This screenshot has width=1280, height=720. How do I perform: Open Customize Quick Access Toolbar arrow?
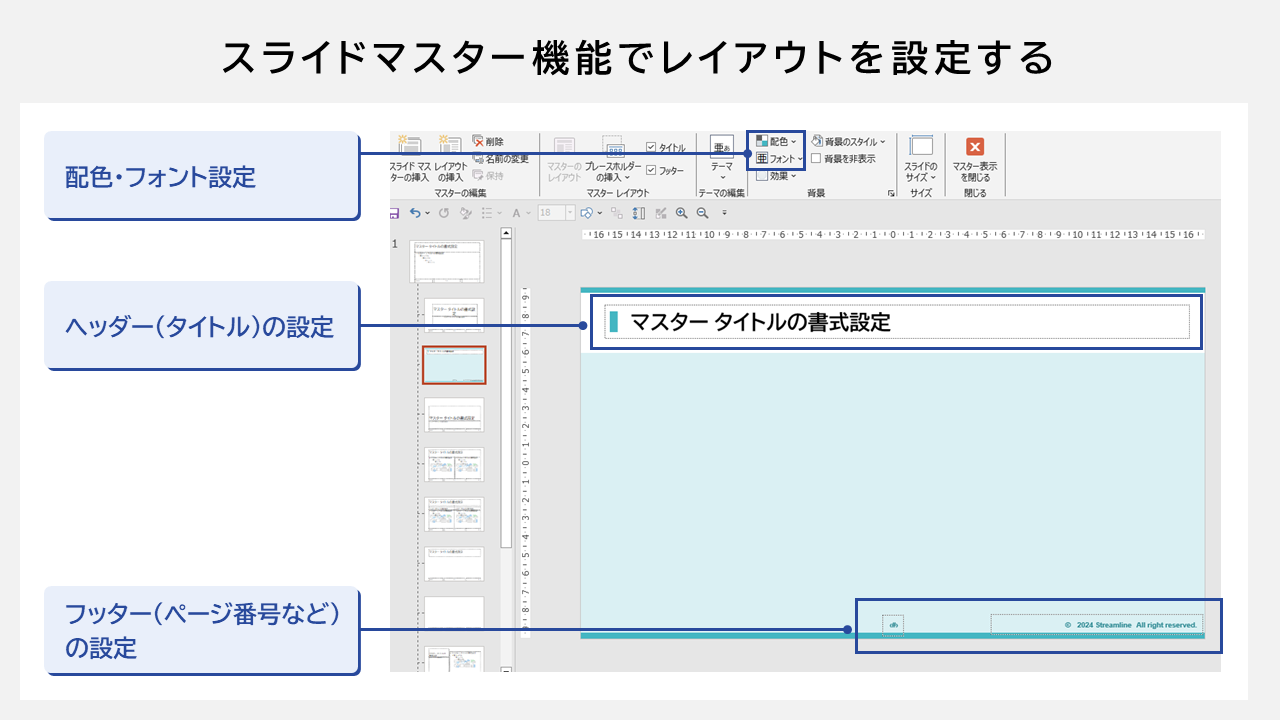point(725,213)
